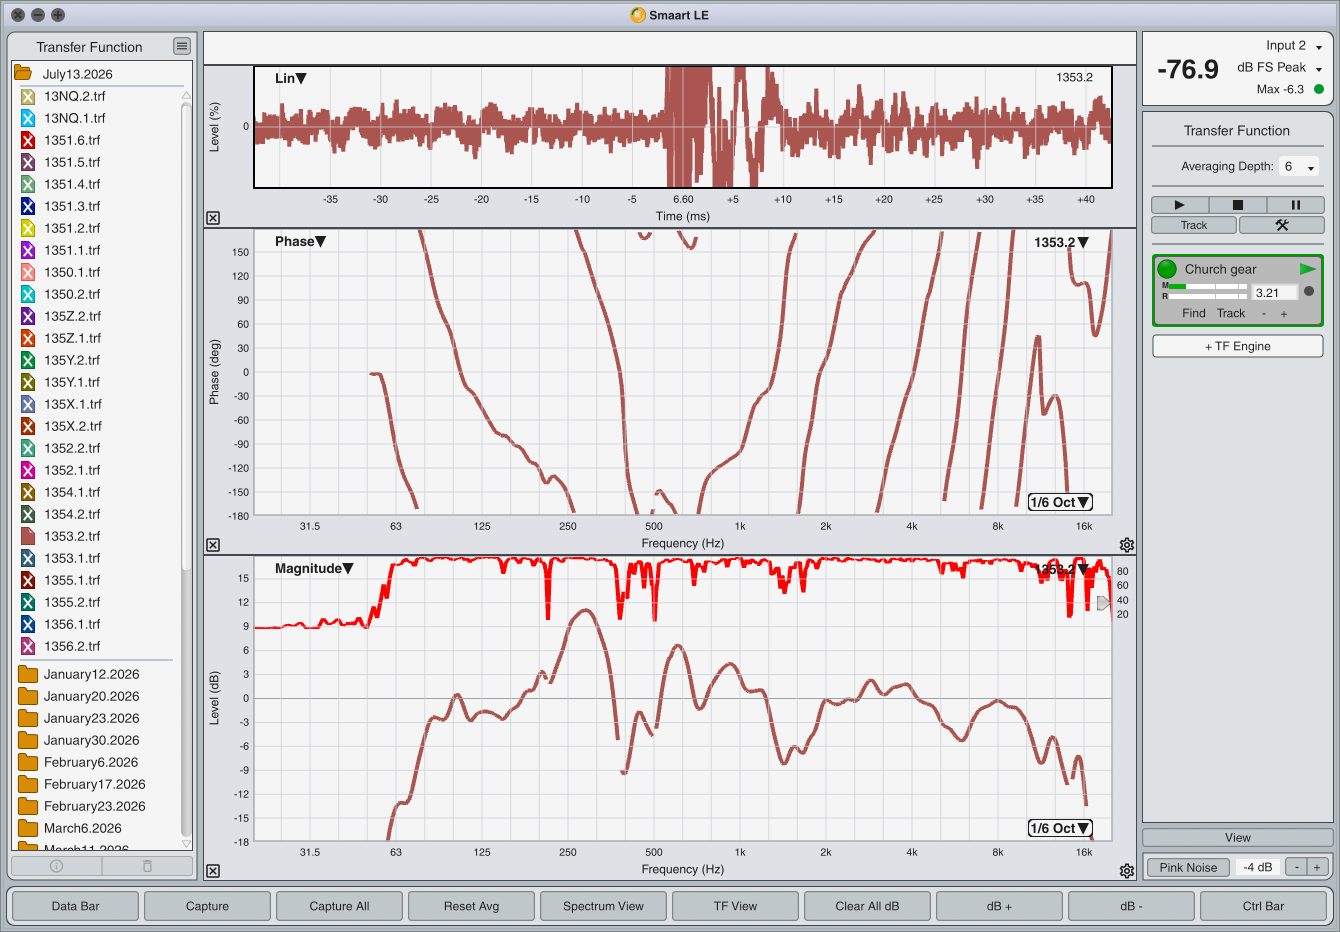Toggle the Church gear green engine indicator
Image resolution: width=1340 pixels, height=932 pixels.
click(x=1167, y=269)
